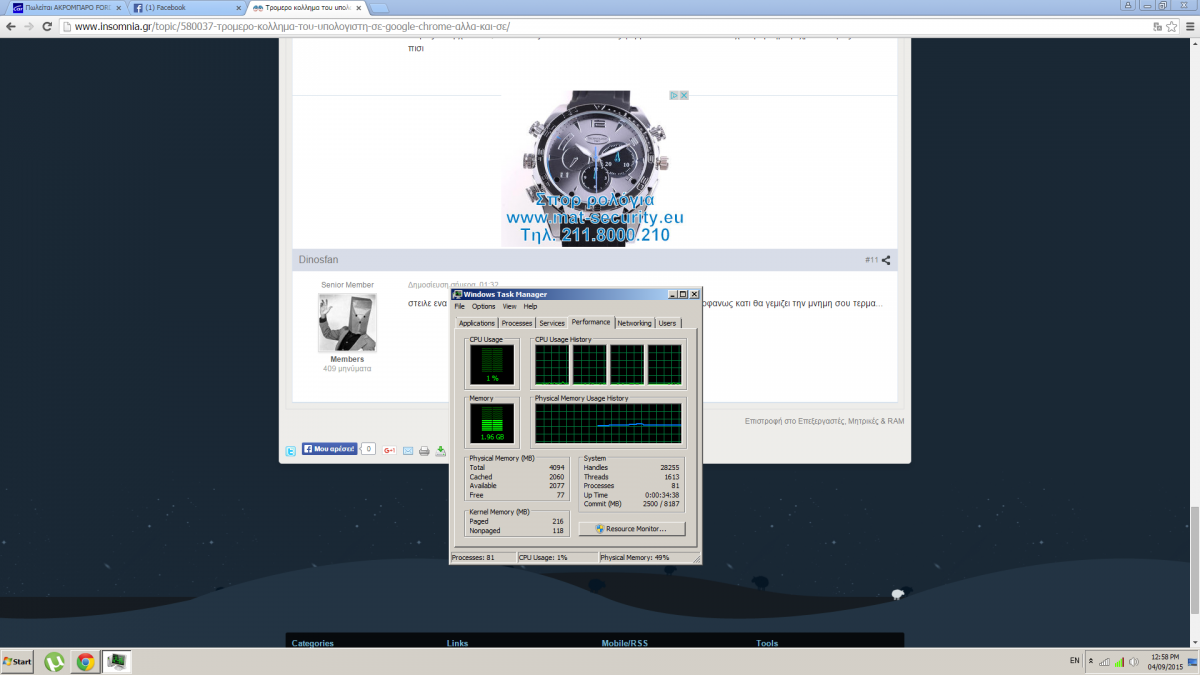Image resolution: width=1200 pixels, height=675 pixels.
Task: Click 'Processes: 81' in status bar
Action: pyautogui.click(x=473, y=557)
